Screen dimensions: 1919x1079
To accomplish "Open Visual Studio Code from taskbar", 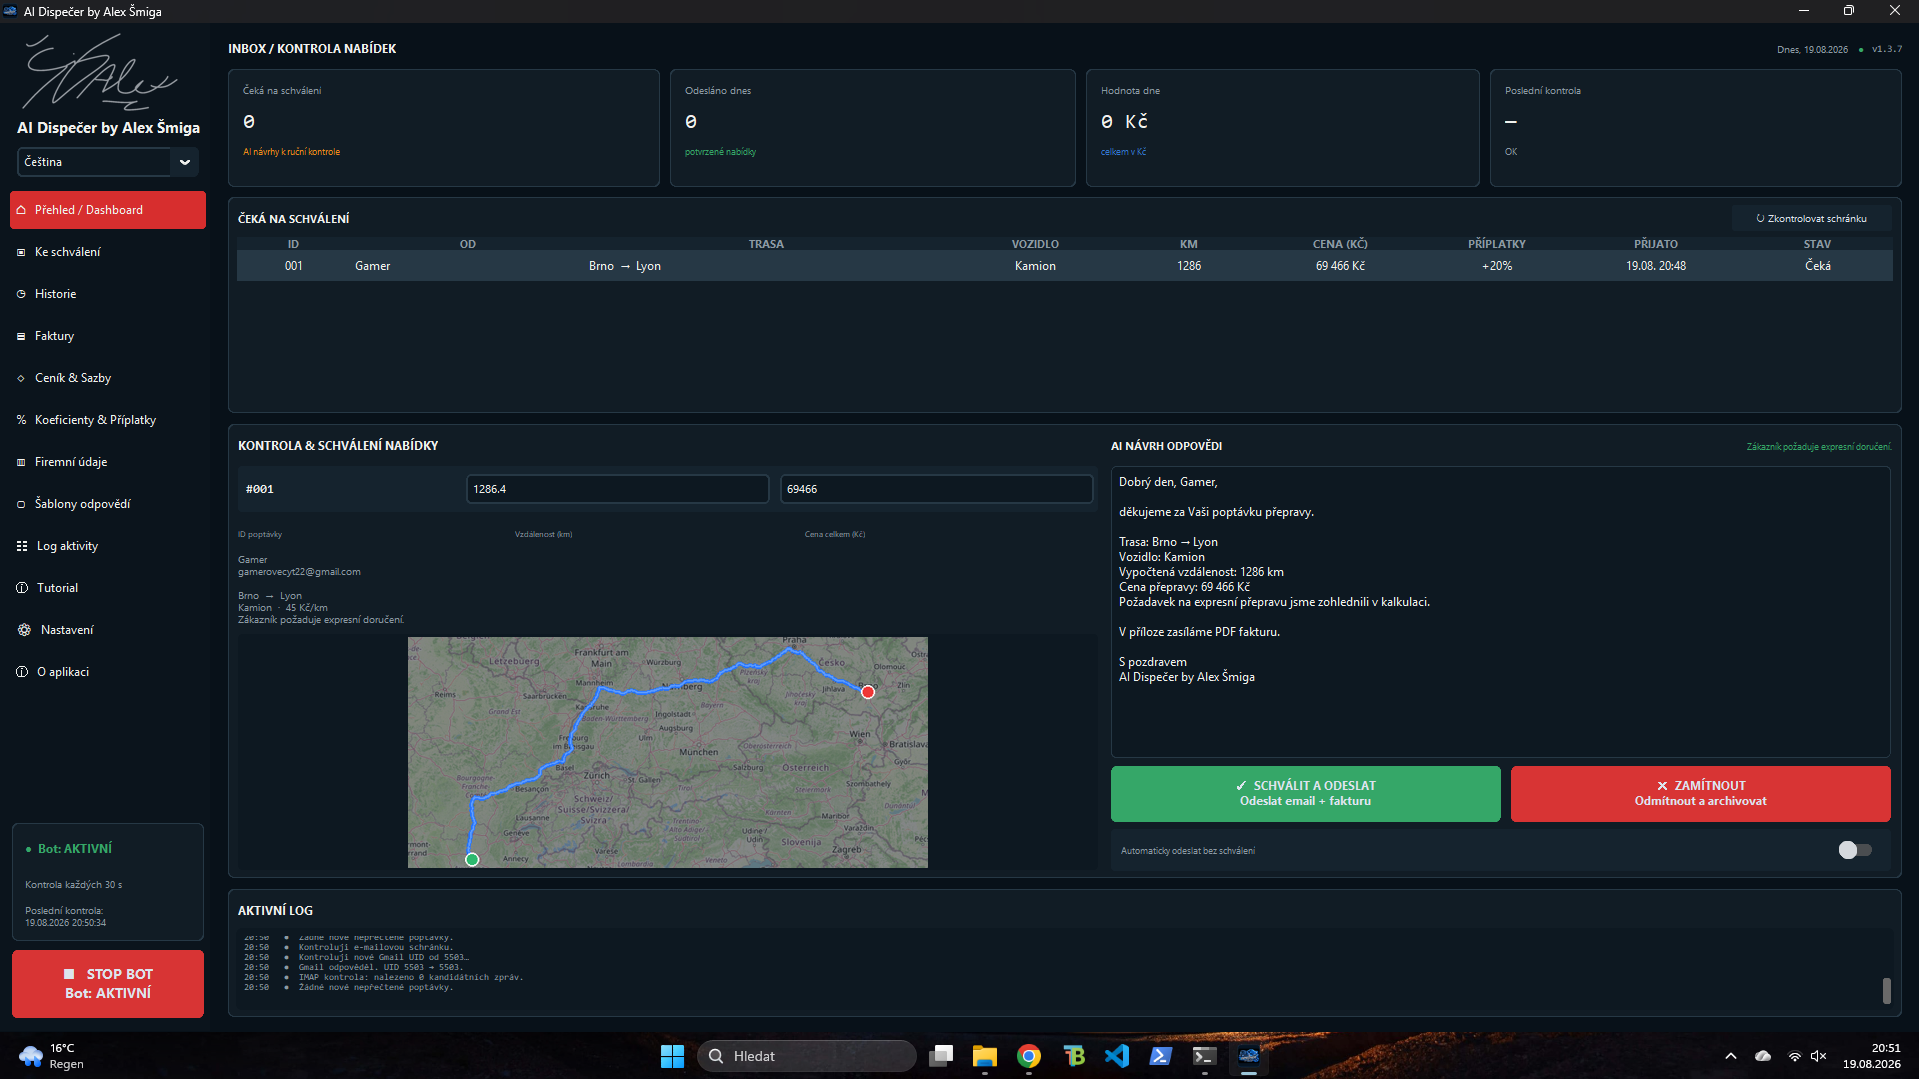I will point(1116,1056).
